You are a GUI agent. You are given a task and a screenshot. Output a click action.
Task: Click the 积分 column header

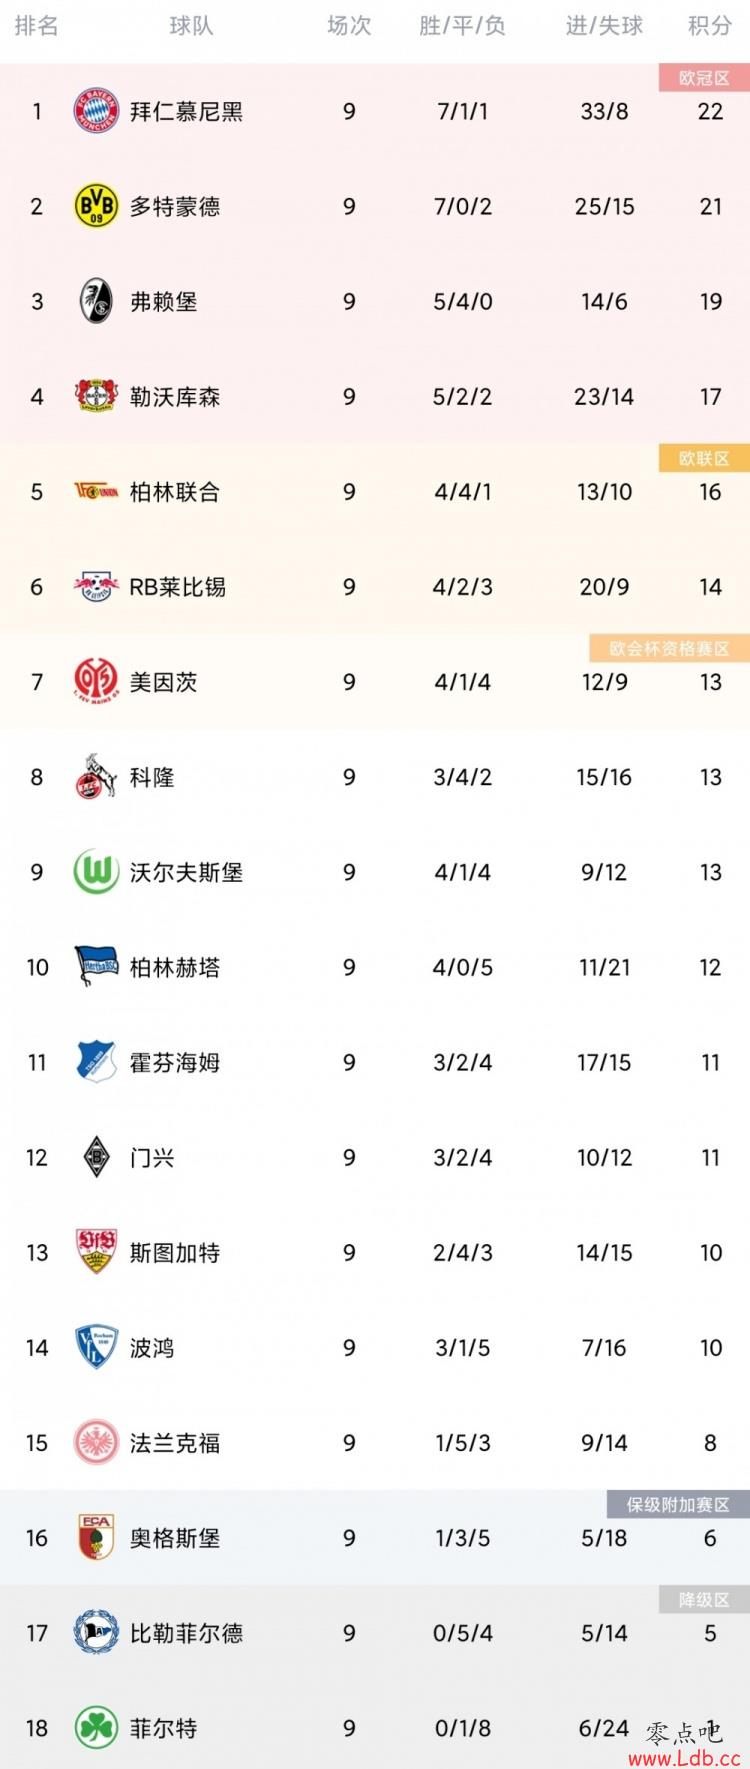click(710, 26)
